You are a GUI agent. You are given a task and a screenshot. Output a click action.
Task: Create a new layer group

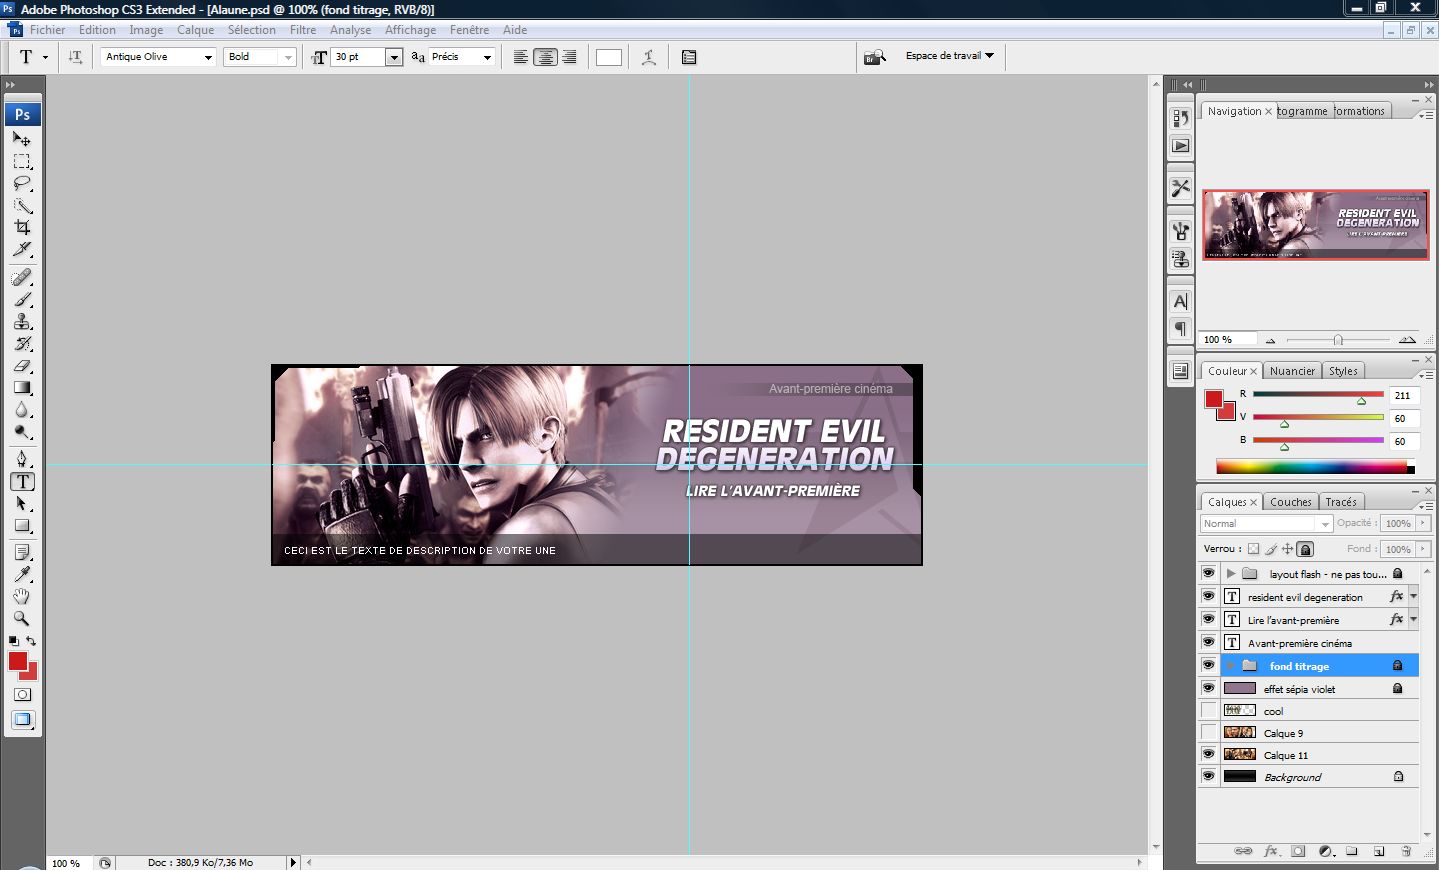coord(1352,852)
